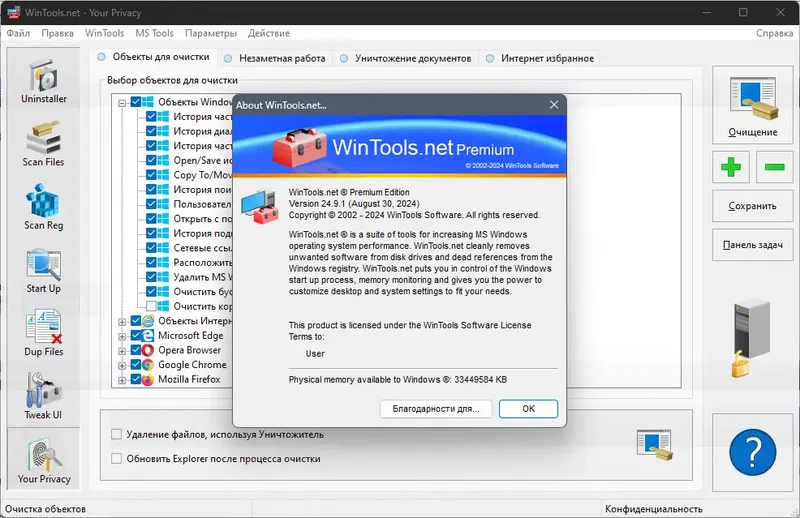This screenshot has height=518, width=800.
Task: Click Очистка объектов status bar text
Action: point(45,509)
